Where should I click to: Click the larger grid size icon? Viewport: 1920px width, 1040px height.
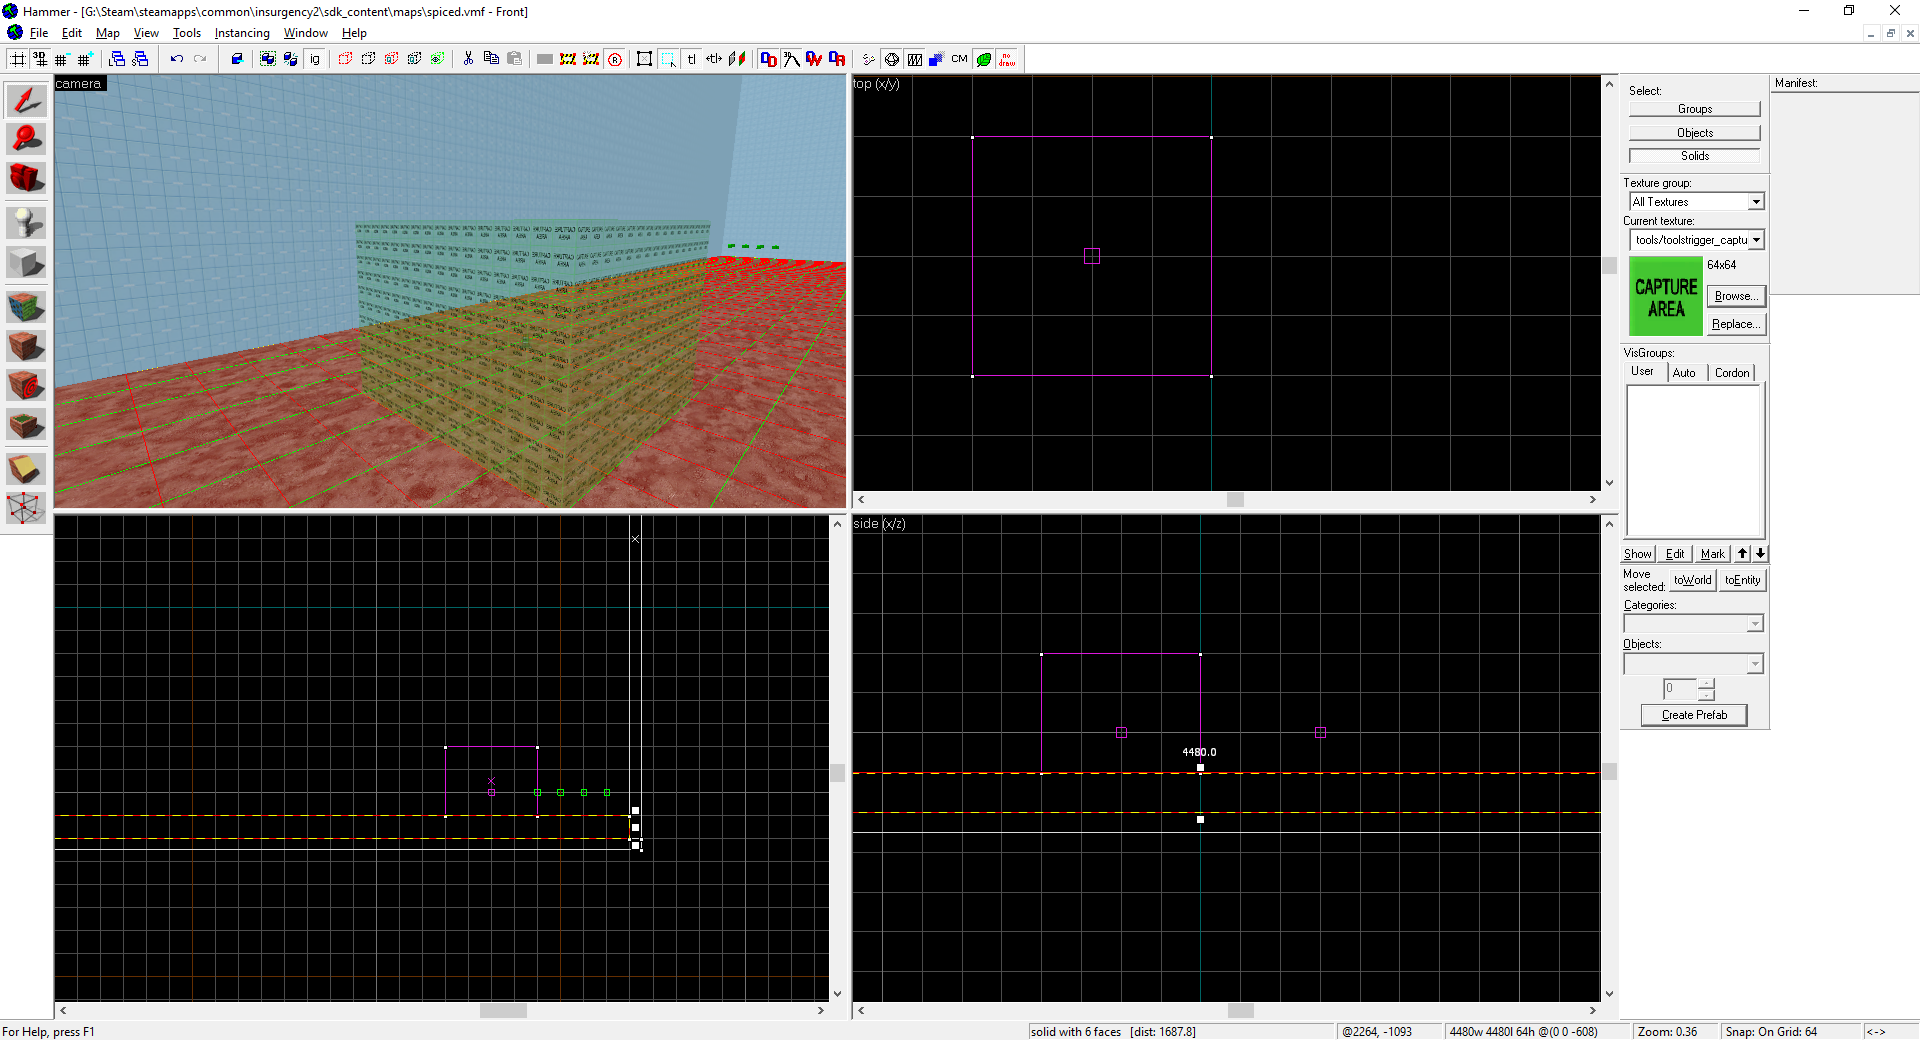(84, 59)
